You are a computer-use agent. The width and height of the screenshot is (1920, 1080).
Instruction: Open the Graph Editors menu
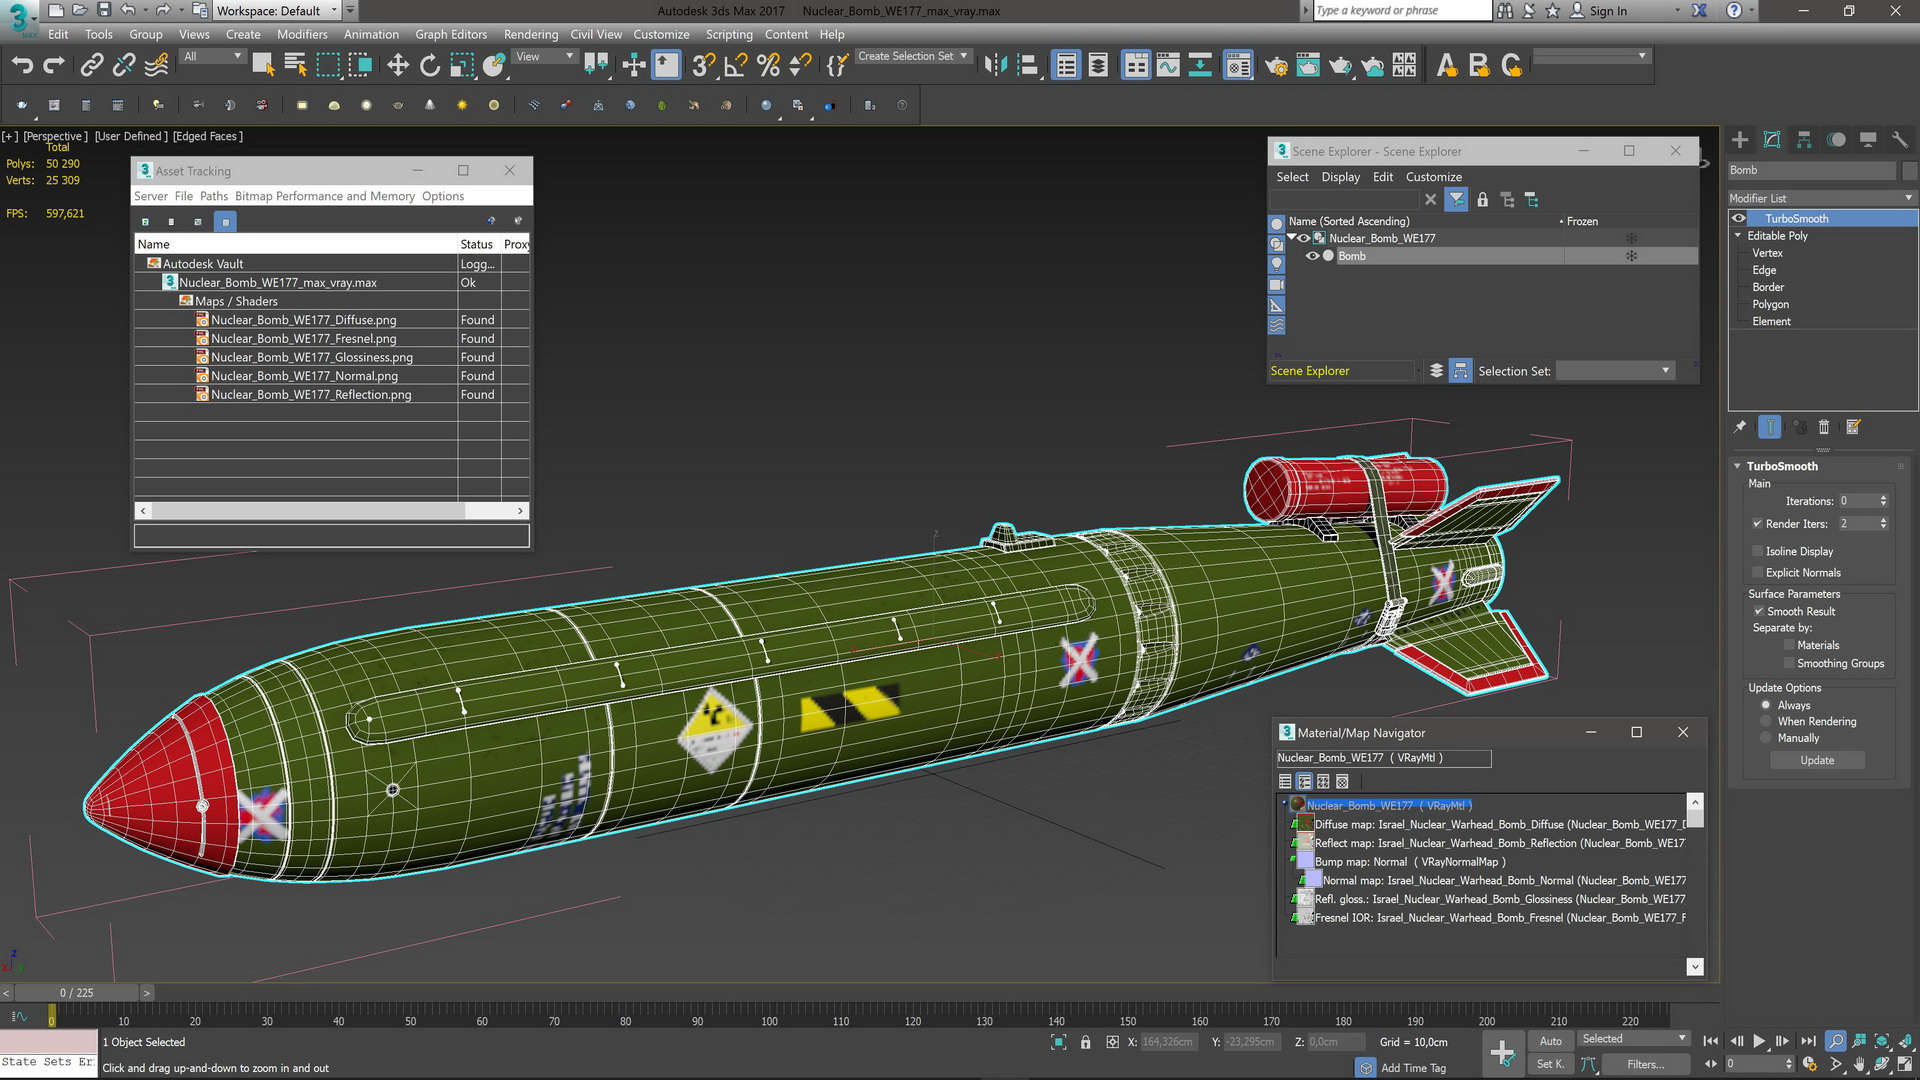coord(451,34)
